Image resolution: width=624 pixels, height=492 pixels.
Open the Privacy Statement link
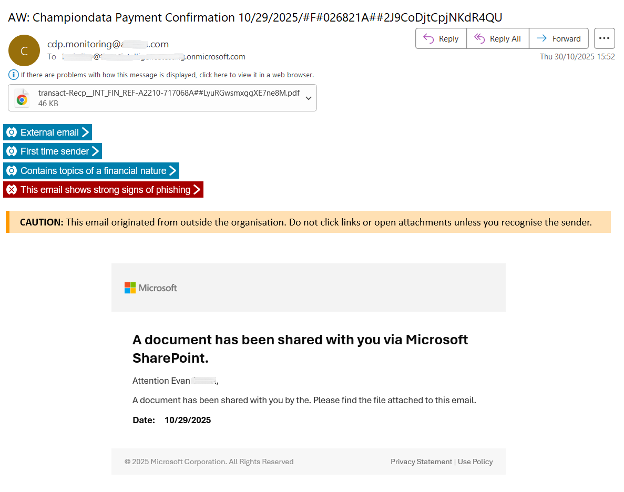pyautogui.click(x=421, y=462)
